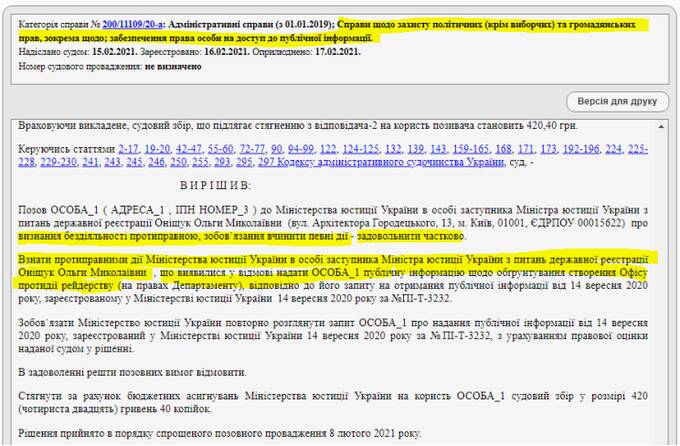The height and width of the screenshot is (446, 680).
Task: Open the article link 159-165
Action: coord(471,149)
